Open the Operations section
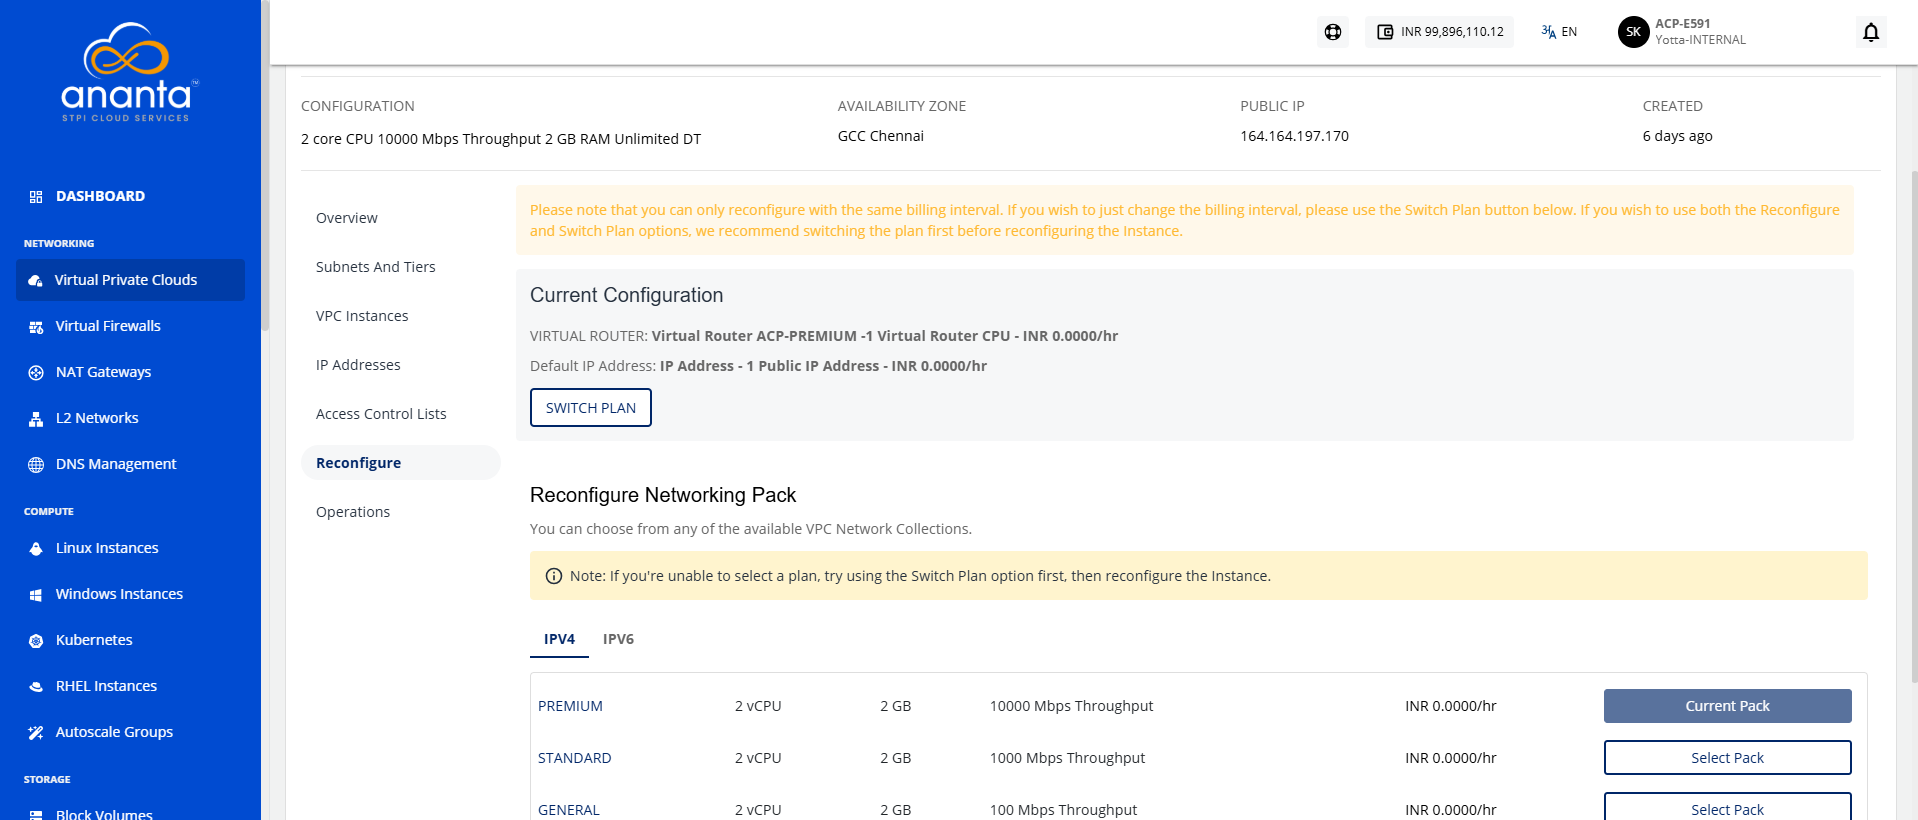Image resolution: width=1918 pixels, height=820 pixels. 353,512
